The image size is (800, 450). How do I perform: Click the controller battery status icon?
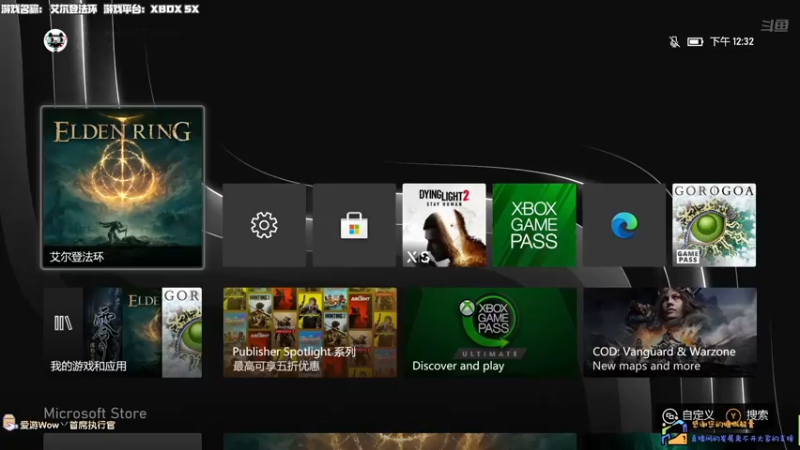tap(695, 42)
